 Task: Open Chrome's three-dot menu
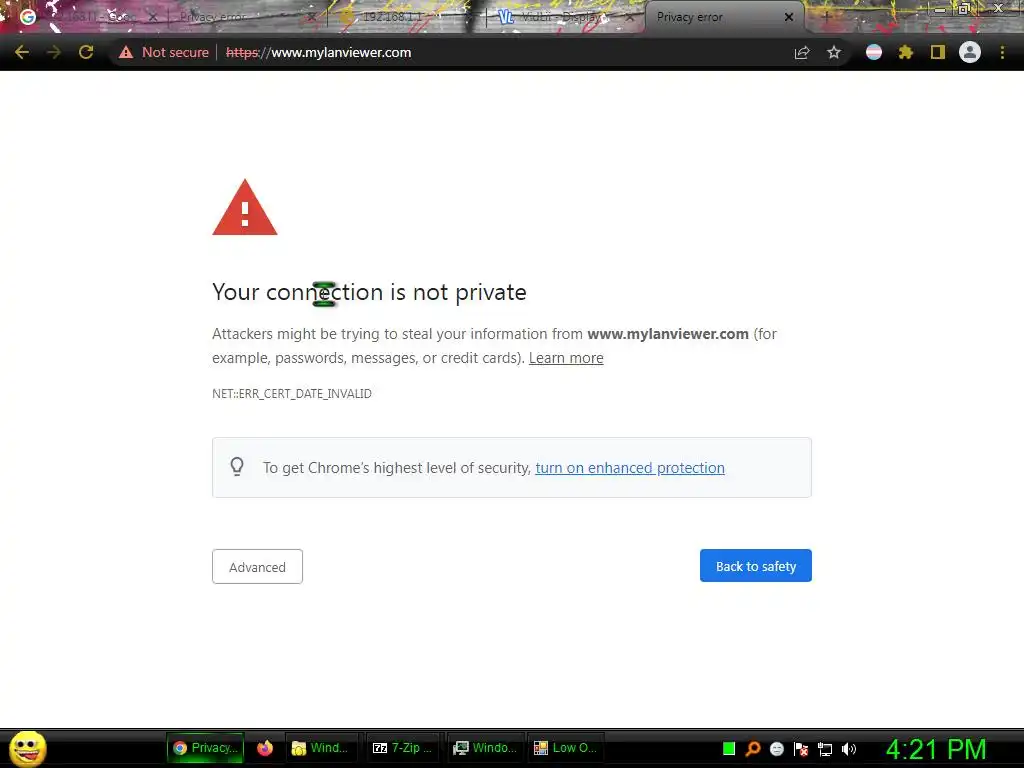tap(1002, 52)
